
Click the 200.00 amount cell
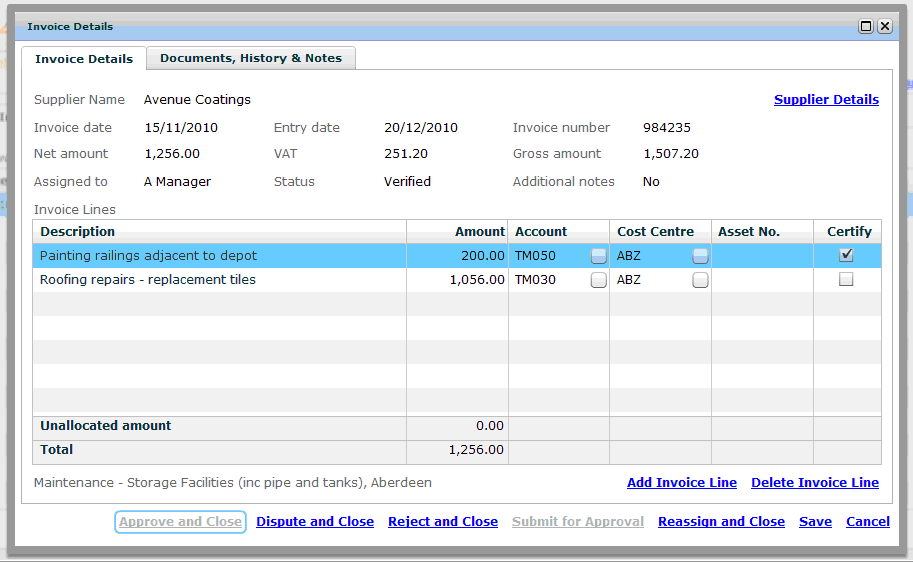(x=457, y=256)
